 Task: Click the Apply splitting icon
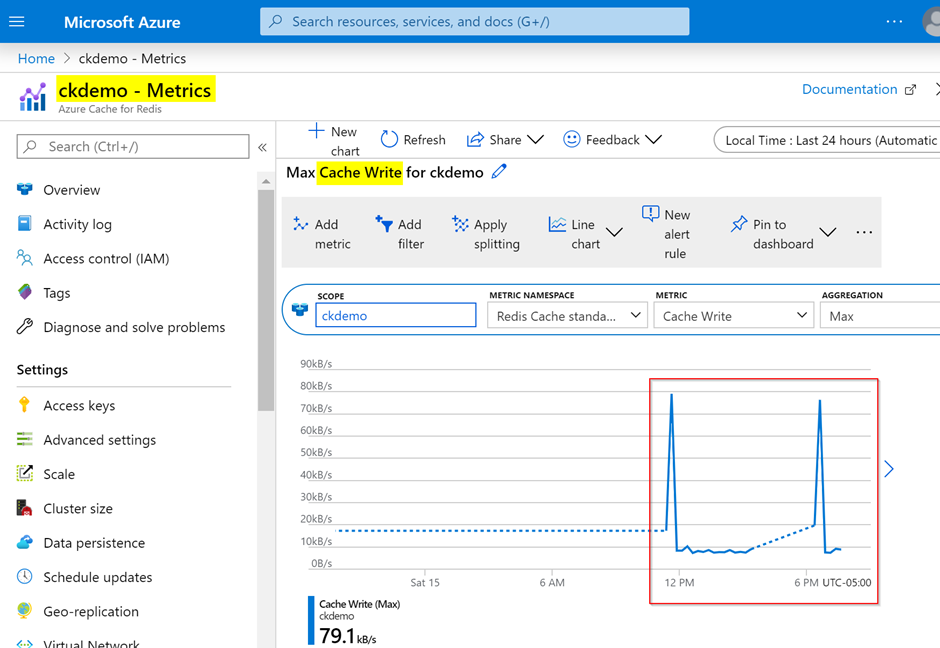[x=460, y=224]
